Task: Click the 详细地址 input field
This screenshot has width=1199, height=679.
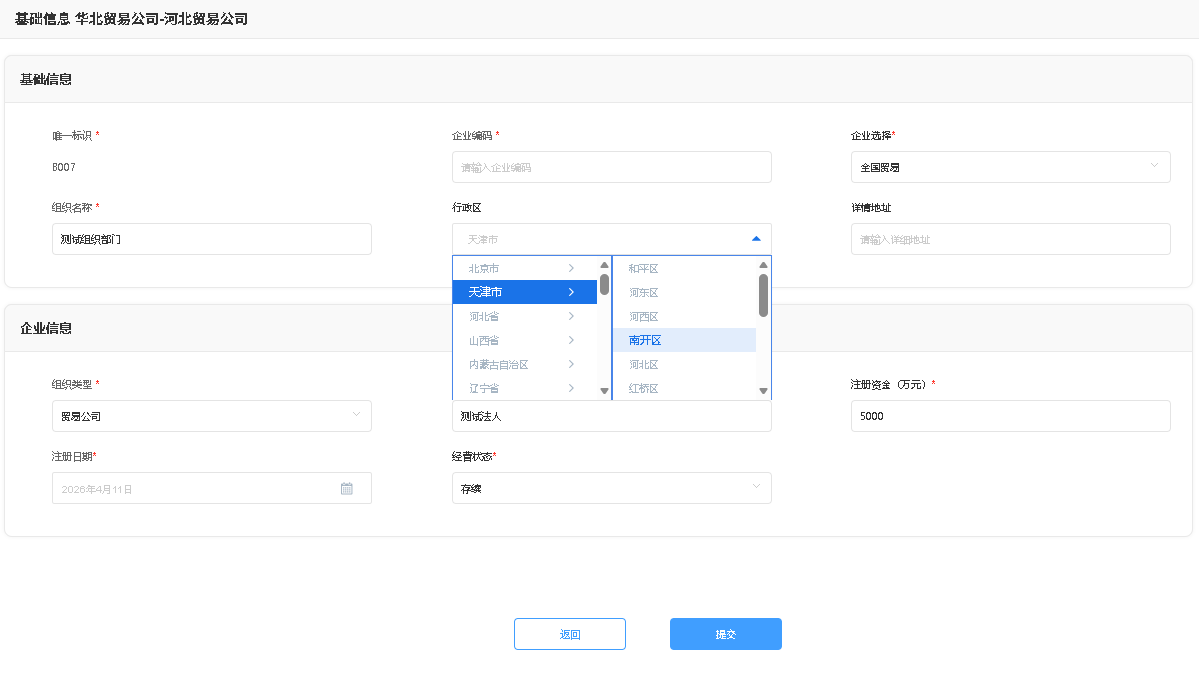Action: click(1010, 239)
